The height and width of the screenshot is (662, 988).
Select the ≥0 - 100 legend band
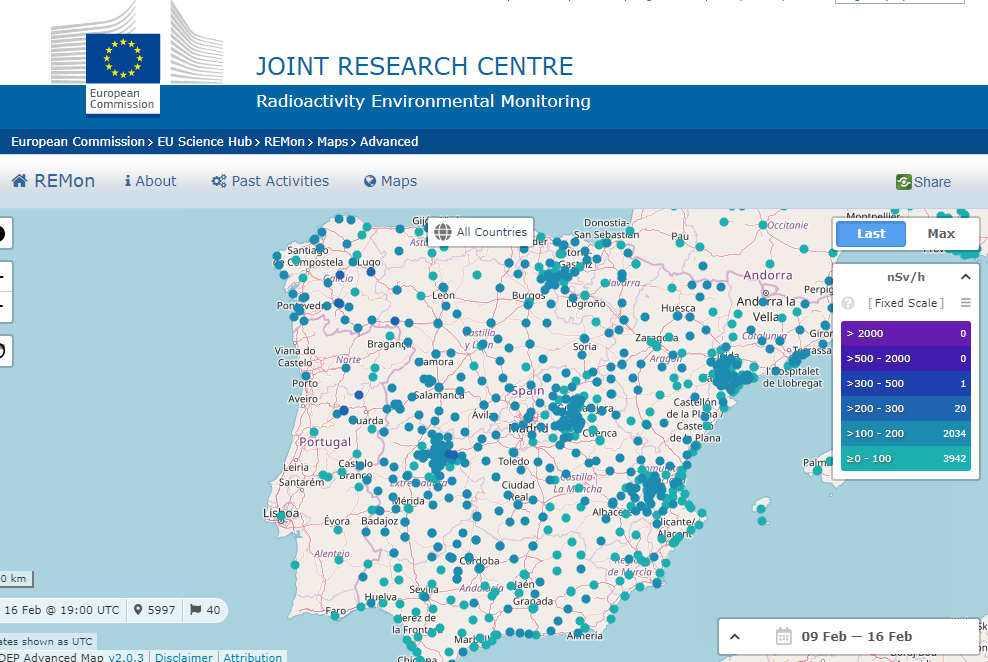pos(905,459)
